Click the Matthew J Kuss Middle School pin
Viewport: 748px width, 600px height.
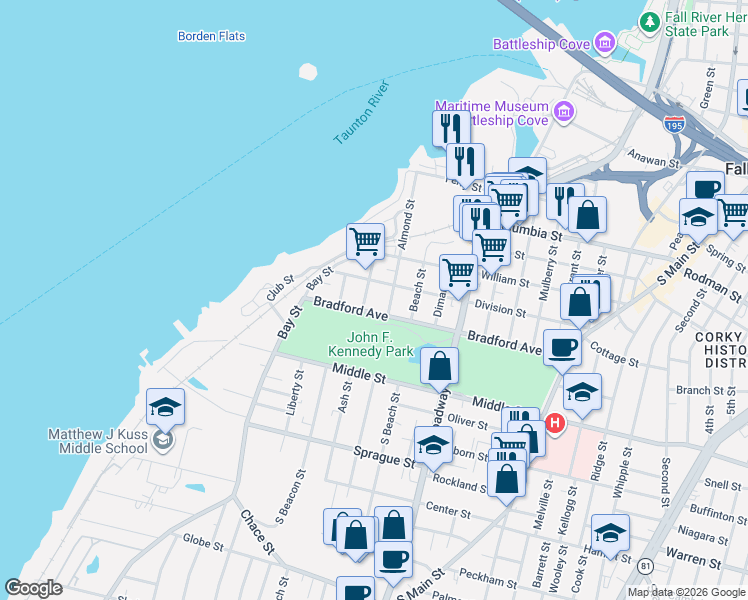pyautogui.click(x=162, y=442)
